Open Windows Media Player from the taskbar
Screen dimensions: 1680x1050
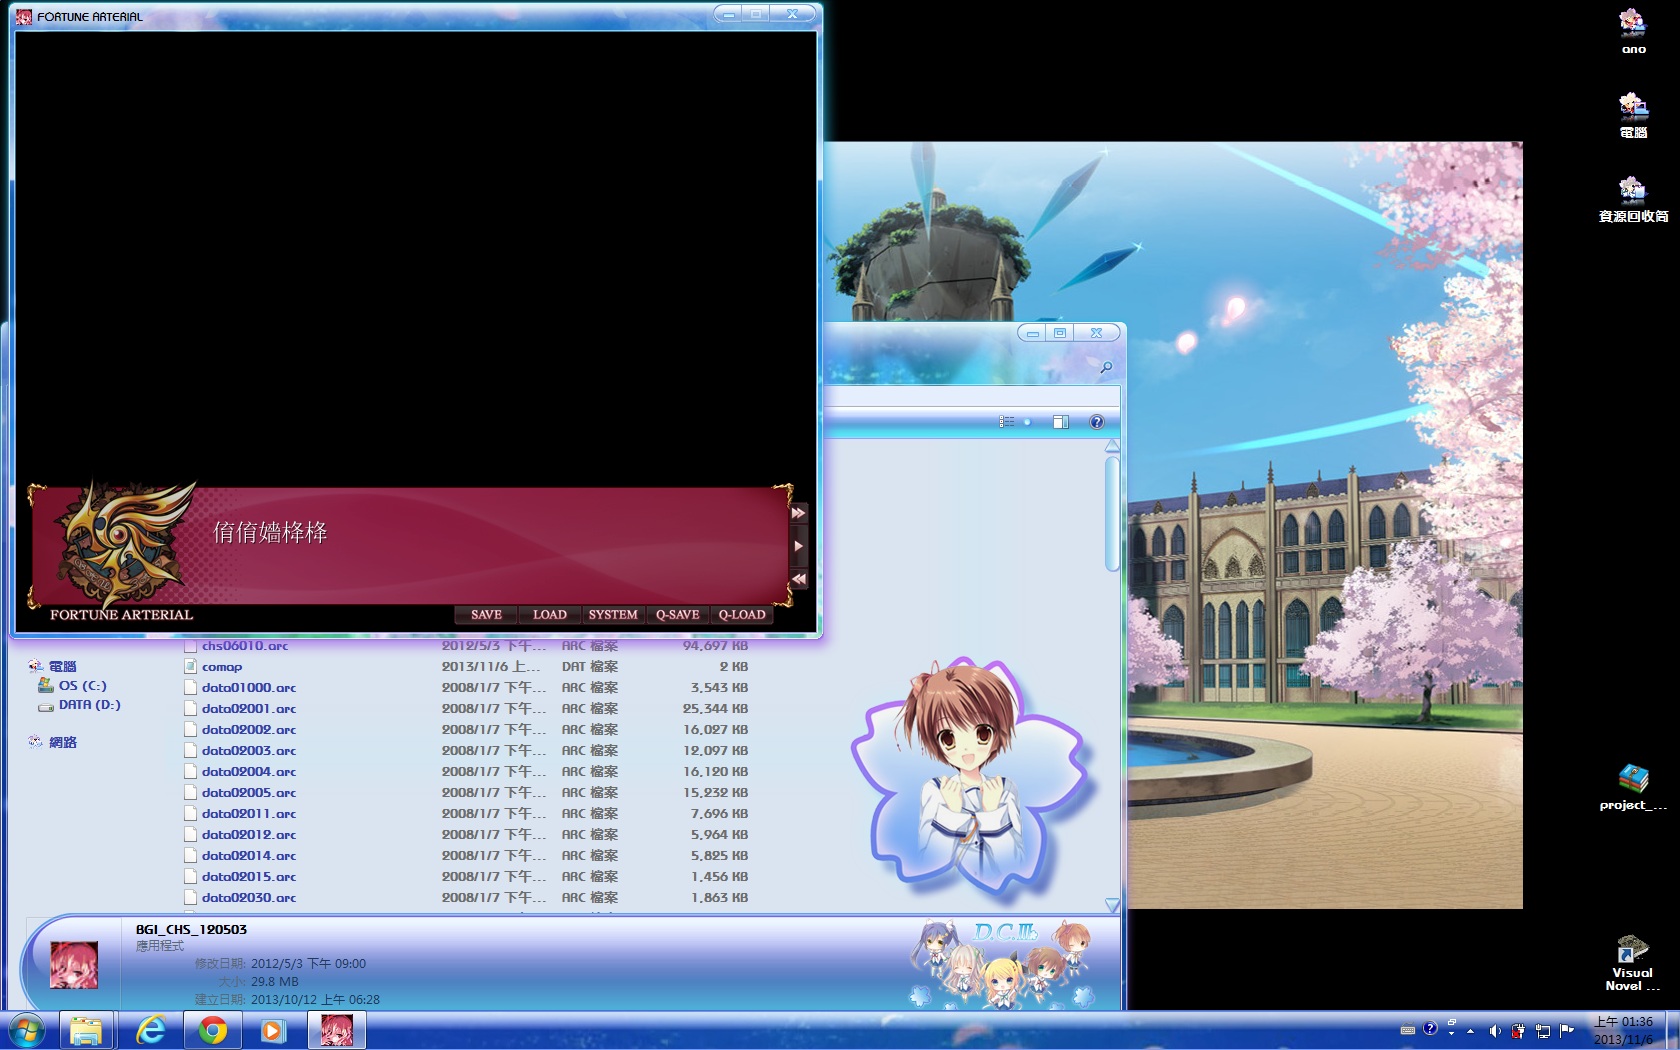pos(273,1030)
